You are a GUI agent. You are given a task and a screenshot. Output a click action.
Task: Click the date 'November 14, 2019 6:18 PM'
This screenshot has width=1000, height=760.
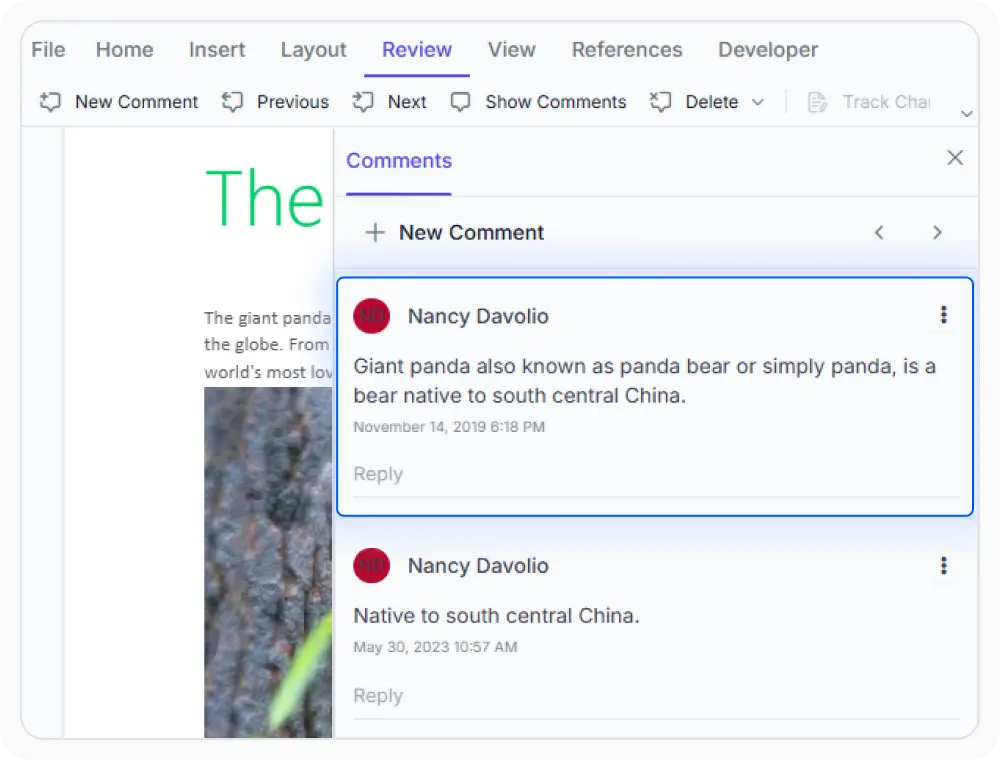click(449, 427)
